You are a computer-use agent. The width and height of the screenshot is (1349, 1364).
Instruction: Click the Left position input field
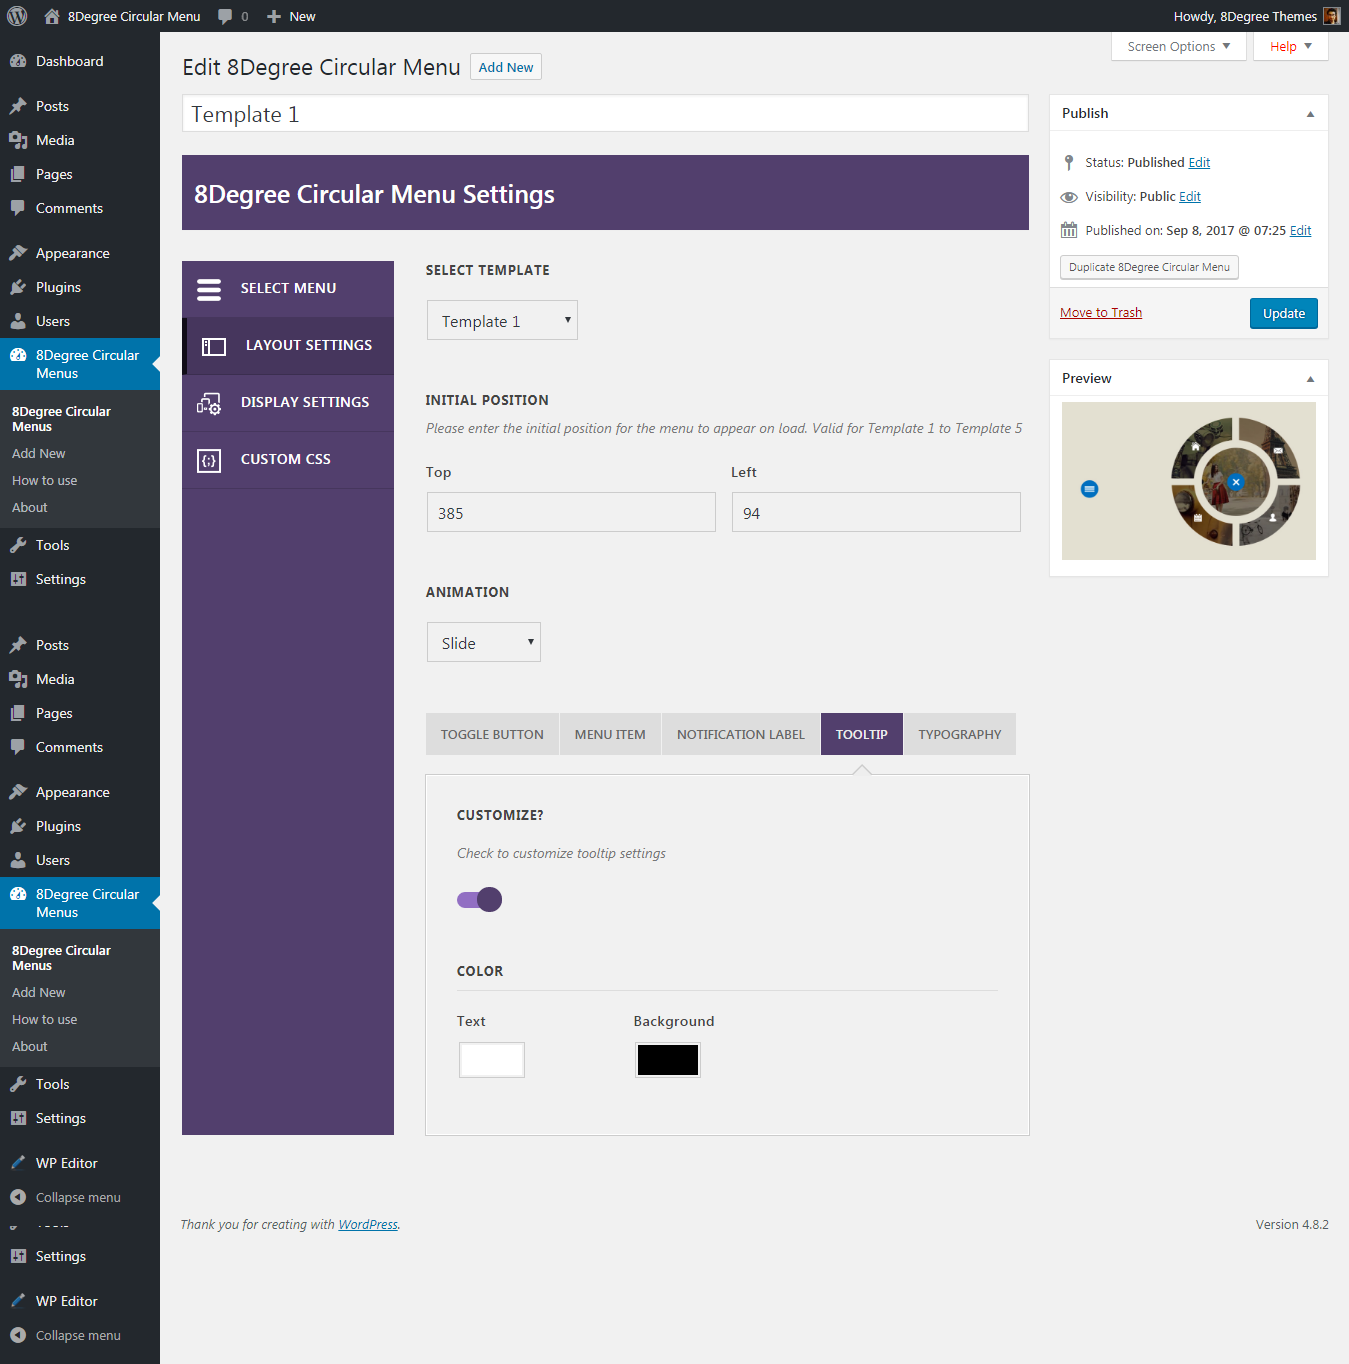click(x=876, y=512)
